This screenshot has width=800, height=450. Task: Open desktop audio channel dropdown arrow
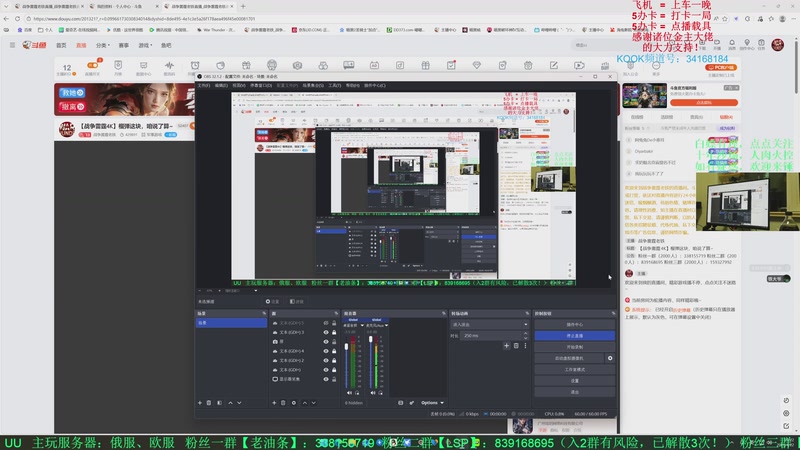[x=362, y=326]
